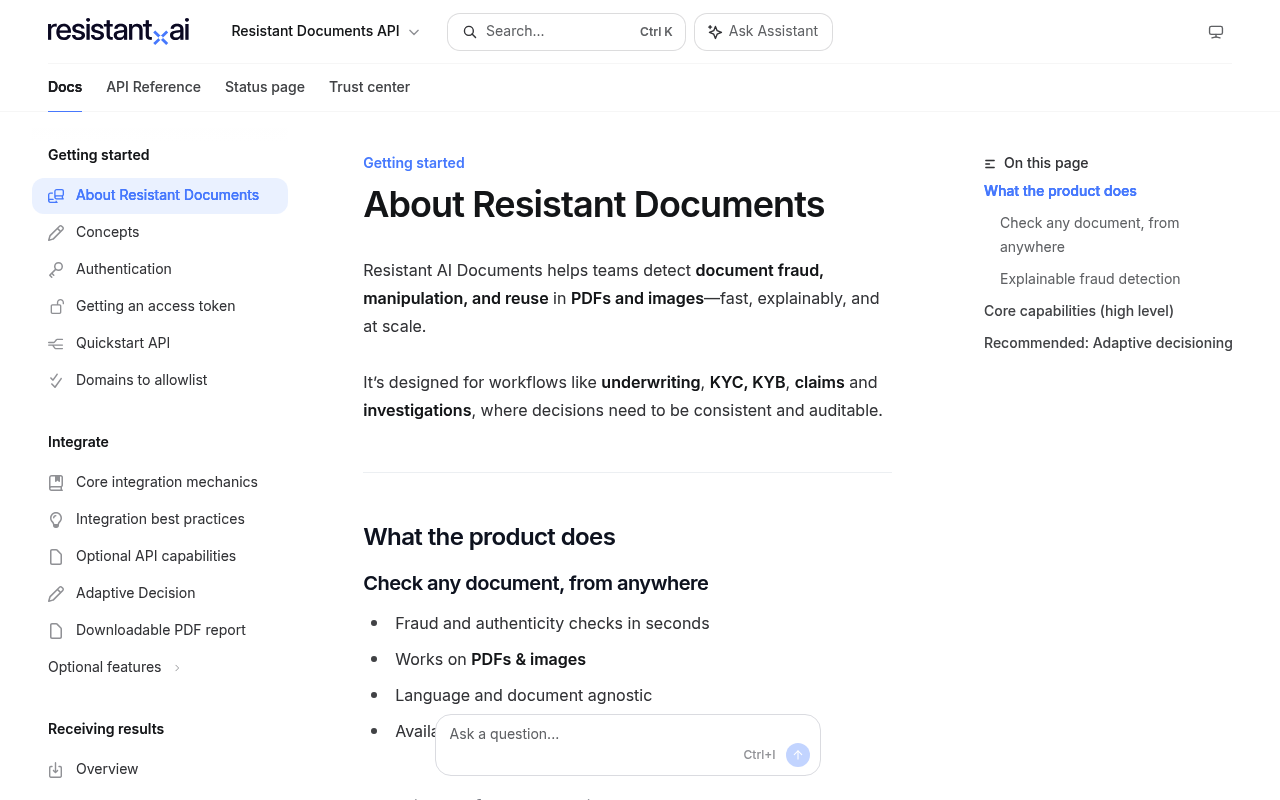Click the check icon beside Domains to allowlist
Screen dimensions: 1280x800
click(x=56, y=381)
